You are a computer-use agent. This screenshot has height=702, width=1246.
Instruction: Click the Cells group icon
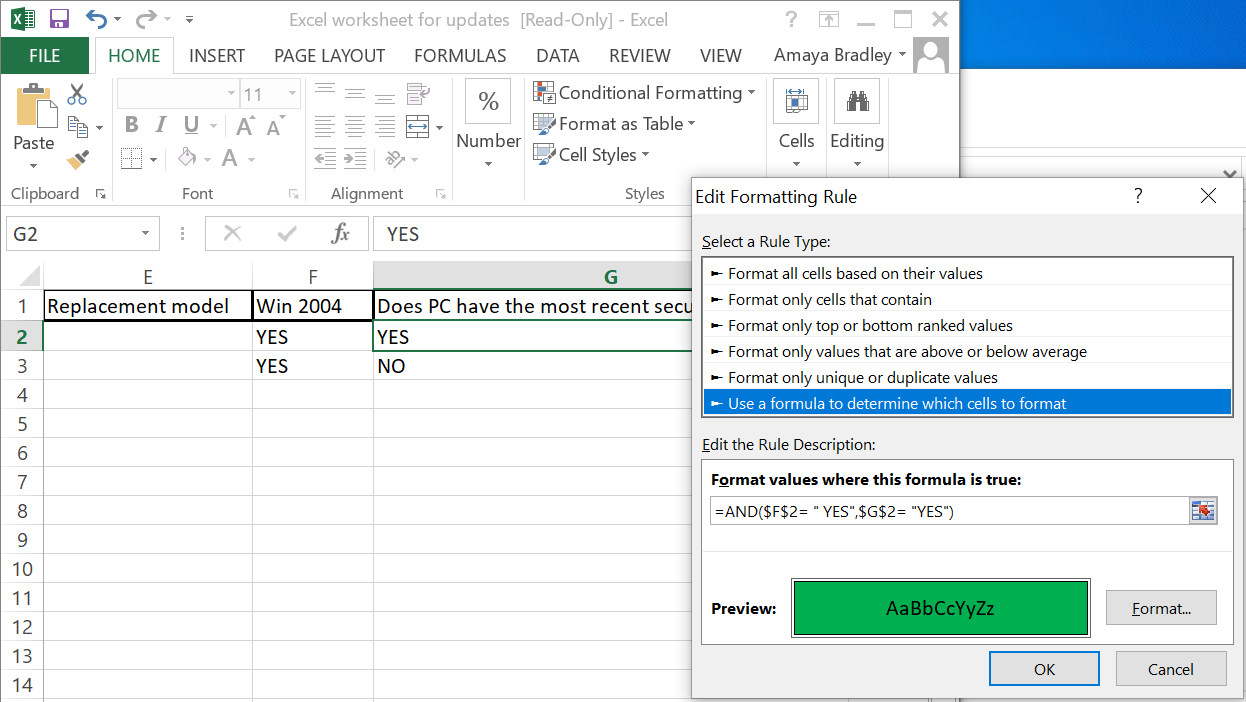pyautogui.click(x=796, y=102)
